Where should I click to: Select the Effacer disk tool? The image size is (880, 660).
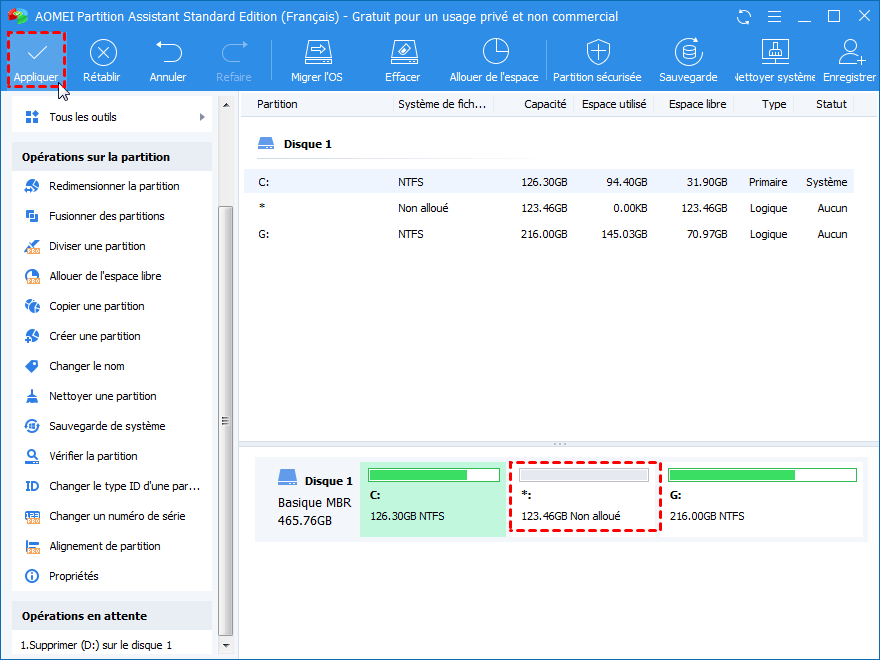point(402,59)
